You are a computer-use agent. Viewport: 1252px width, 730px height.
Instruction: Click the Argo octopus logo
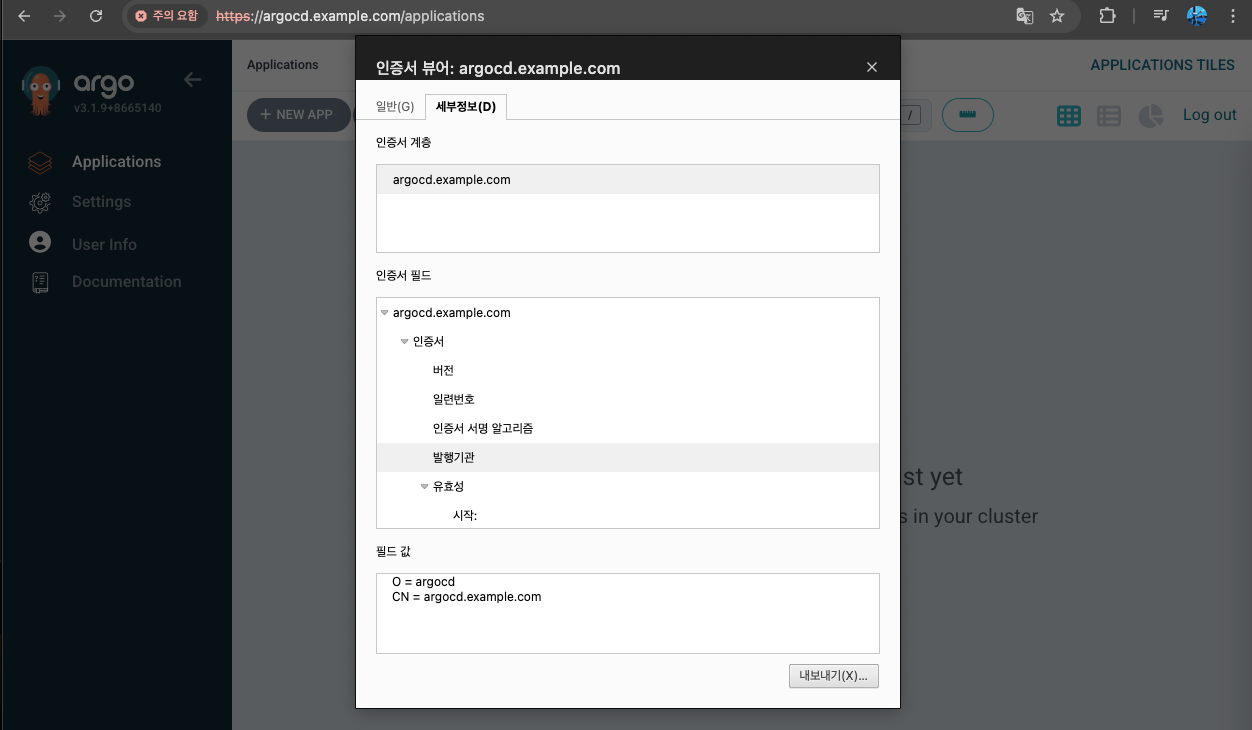click(42, 89)
